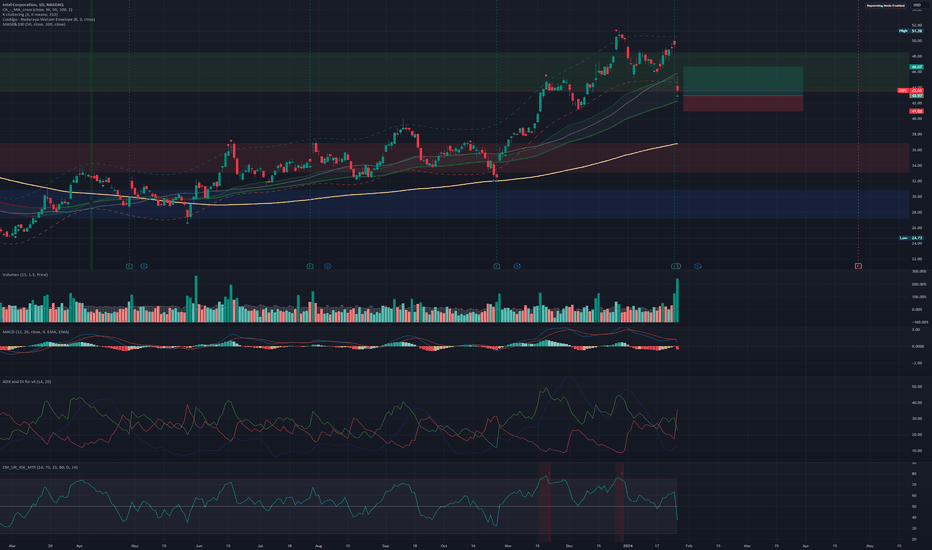Click the red 41.00 stop price label
Screen dimensions: 932x550
917,111
